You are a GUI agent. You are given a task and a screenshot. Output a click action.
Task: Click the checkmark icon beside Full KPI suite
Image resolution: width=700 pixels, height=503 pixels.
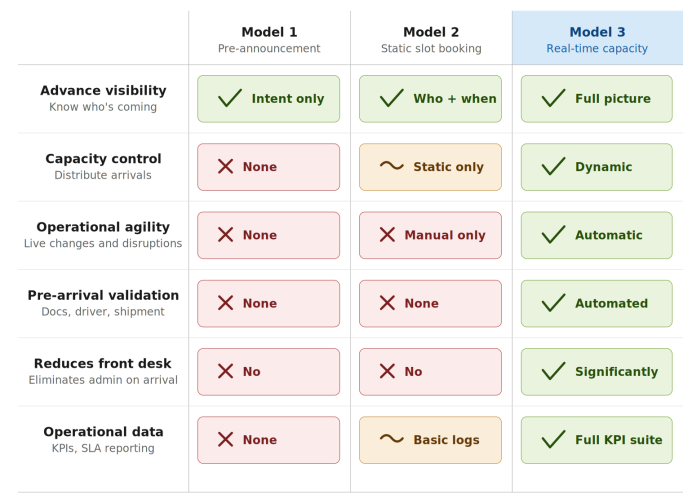(x=553, y=440)
